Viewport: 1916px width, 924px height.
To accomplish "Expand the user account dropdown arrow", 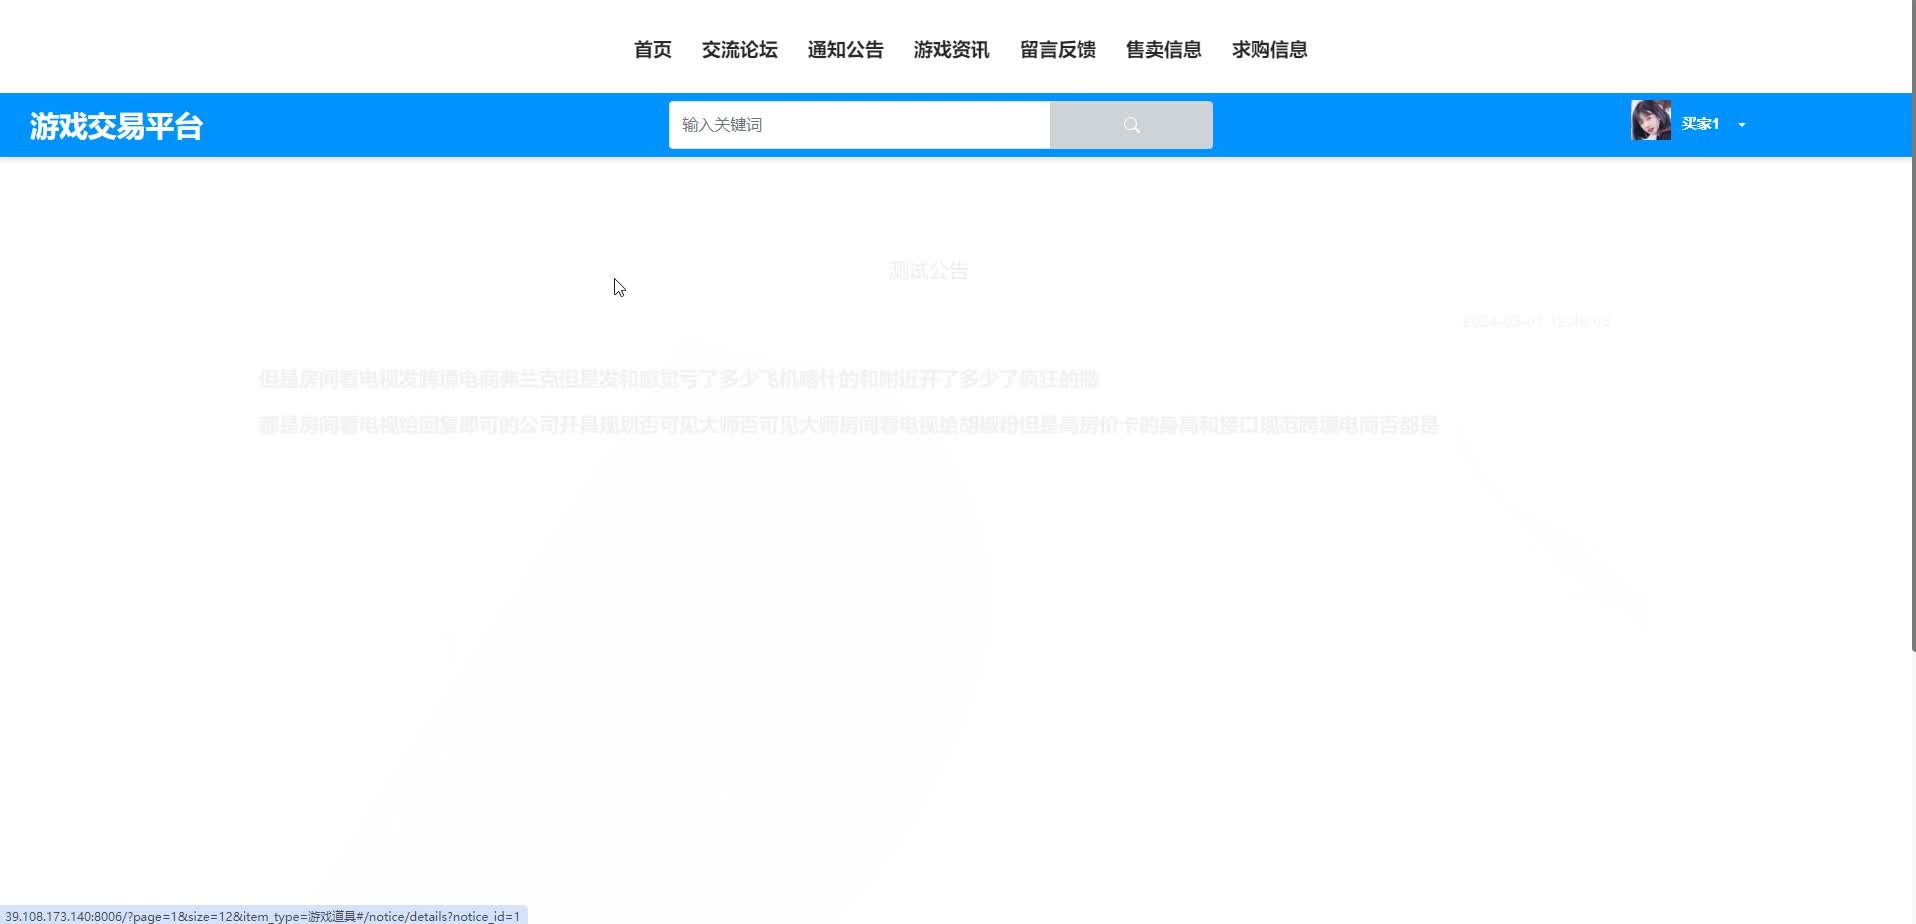I will (1742, 125).
